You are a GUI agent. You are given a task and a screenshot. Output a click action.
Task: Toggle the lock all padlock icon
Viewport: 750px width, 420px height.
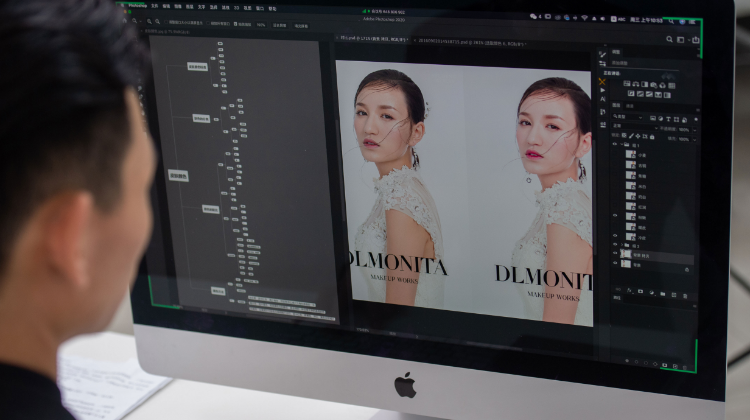[x=652, y=137]
